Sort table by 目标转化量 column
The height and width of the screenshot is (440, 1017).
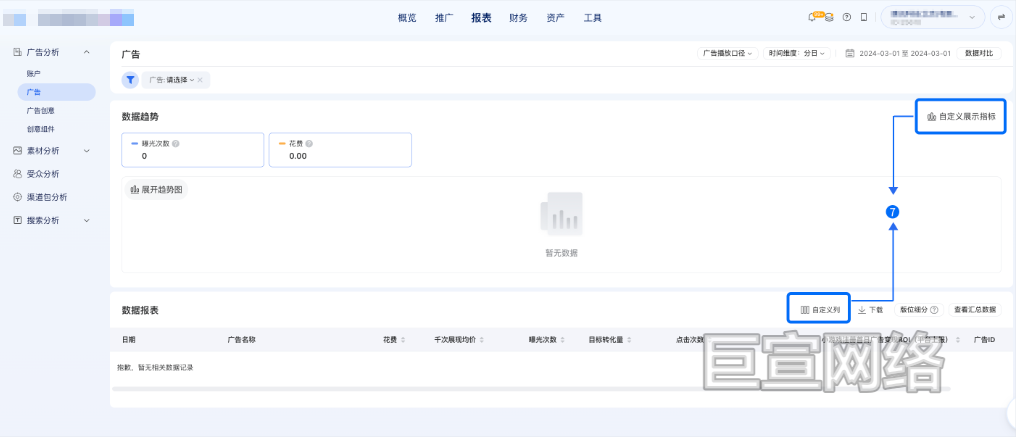click(629, 340)
